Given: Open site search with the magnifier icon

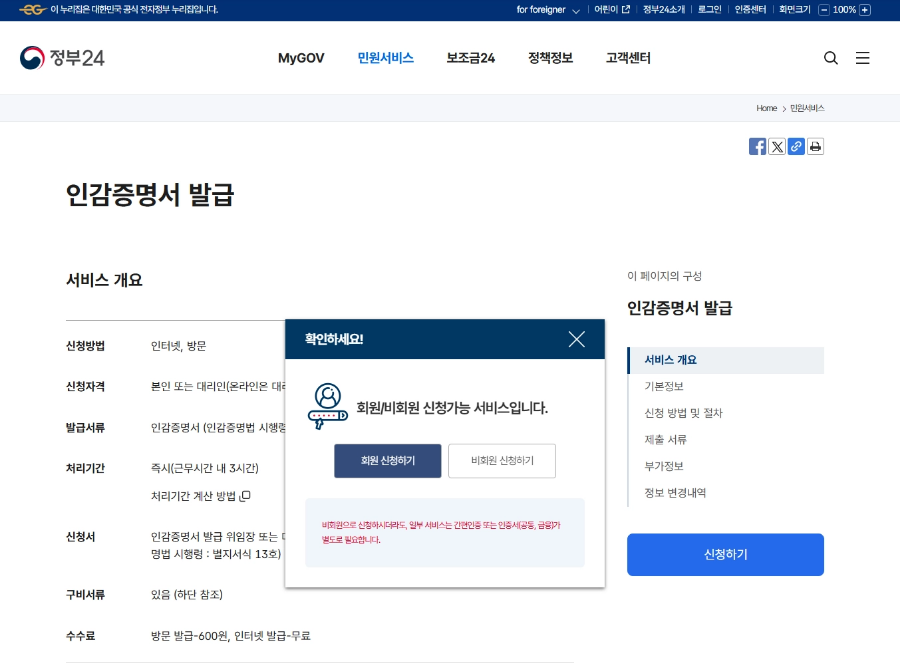Looking at the screenshot, I should tap(831, 58).
